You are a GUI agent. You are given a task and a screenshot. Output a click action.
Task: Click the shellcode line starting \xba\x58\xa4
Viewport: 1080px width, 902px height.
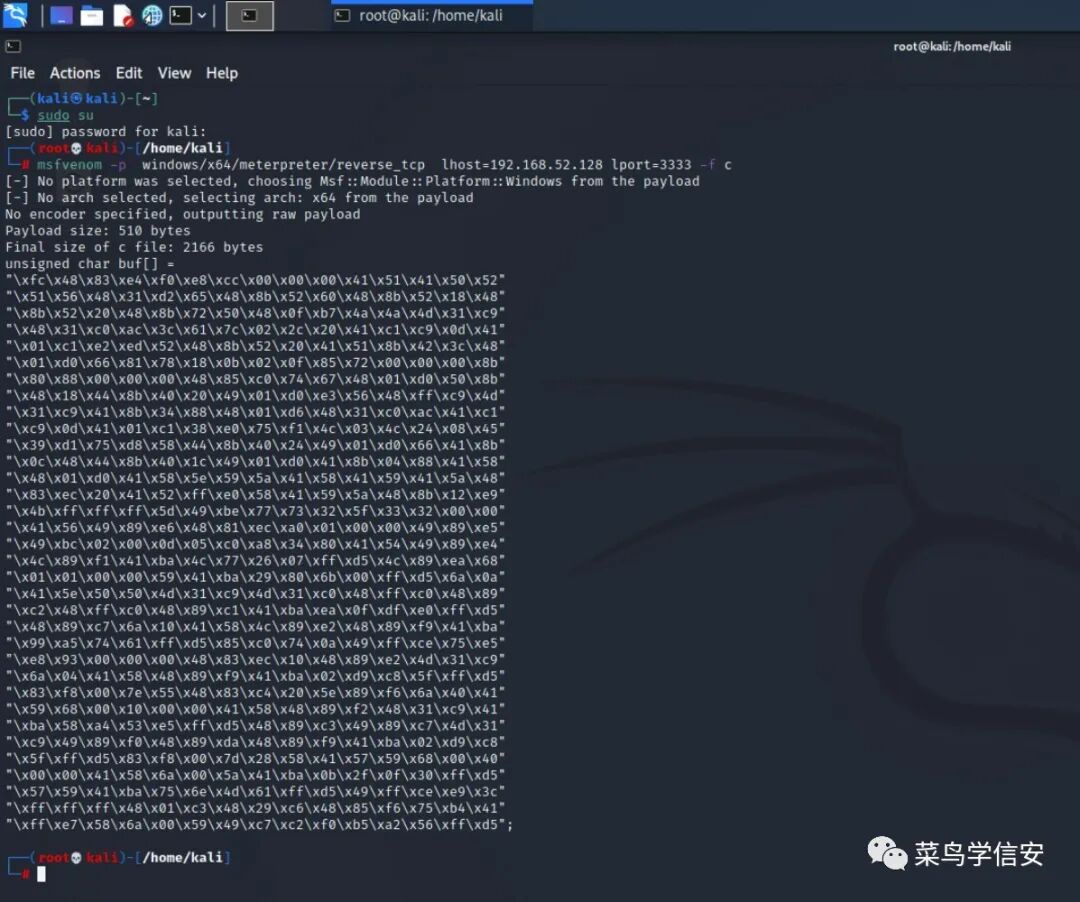(256, 726)
